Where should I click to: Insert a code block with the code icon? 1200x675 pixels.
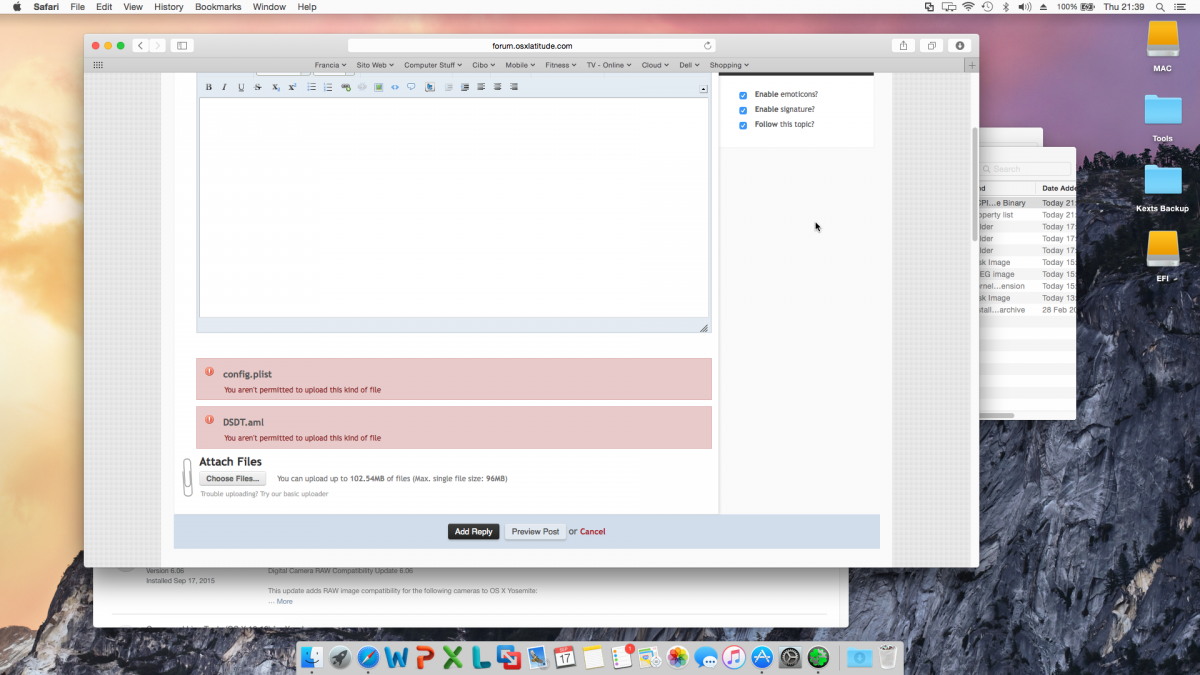pos(395,87)
